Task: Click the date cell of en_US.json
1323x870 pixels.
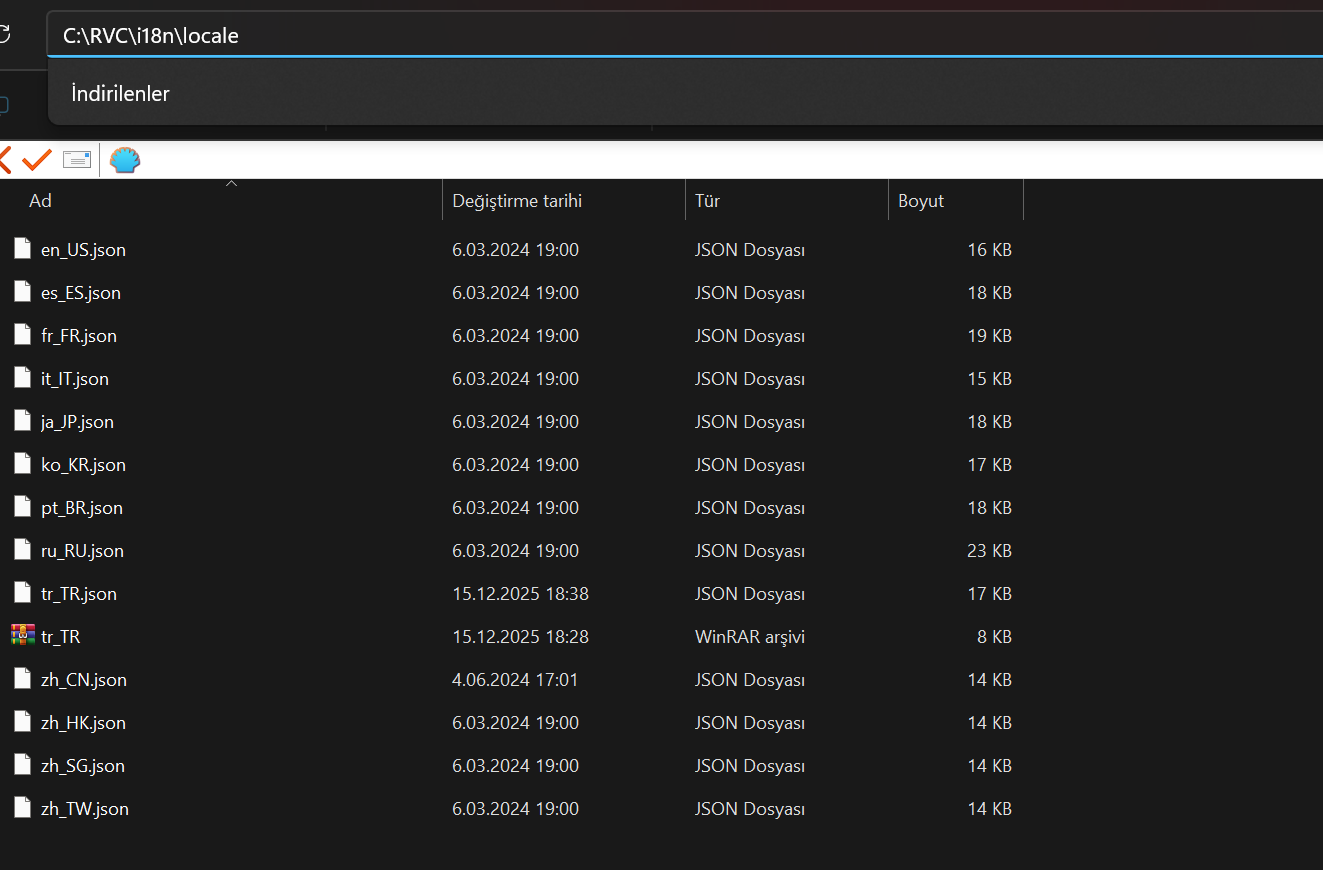Action: pyautogui.click(x=515, y=250)
